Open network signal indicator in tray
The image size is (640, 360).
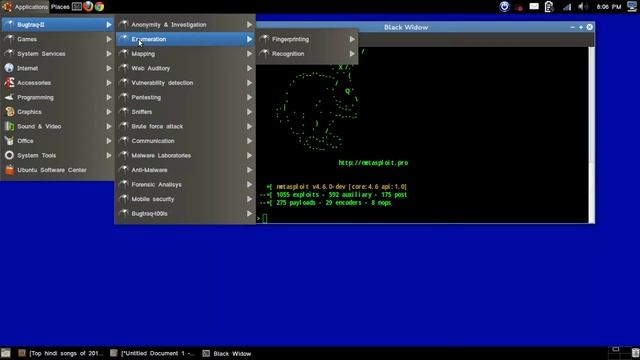tap(567, 7)
